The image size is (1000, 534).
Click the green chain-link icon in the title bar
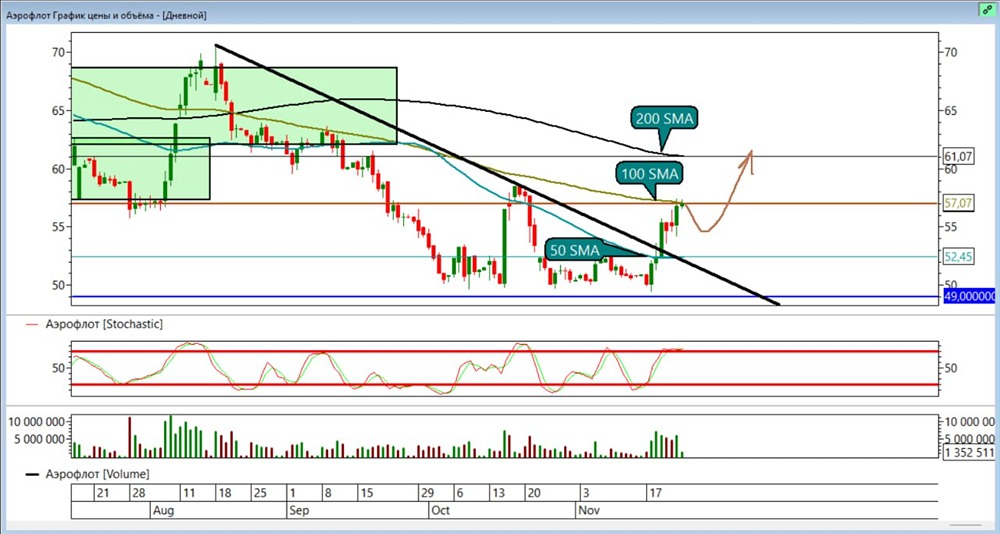click(x=987, y=10)
